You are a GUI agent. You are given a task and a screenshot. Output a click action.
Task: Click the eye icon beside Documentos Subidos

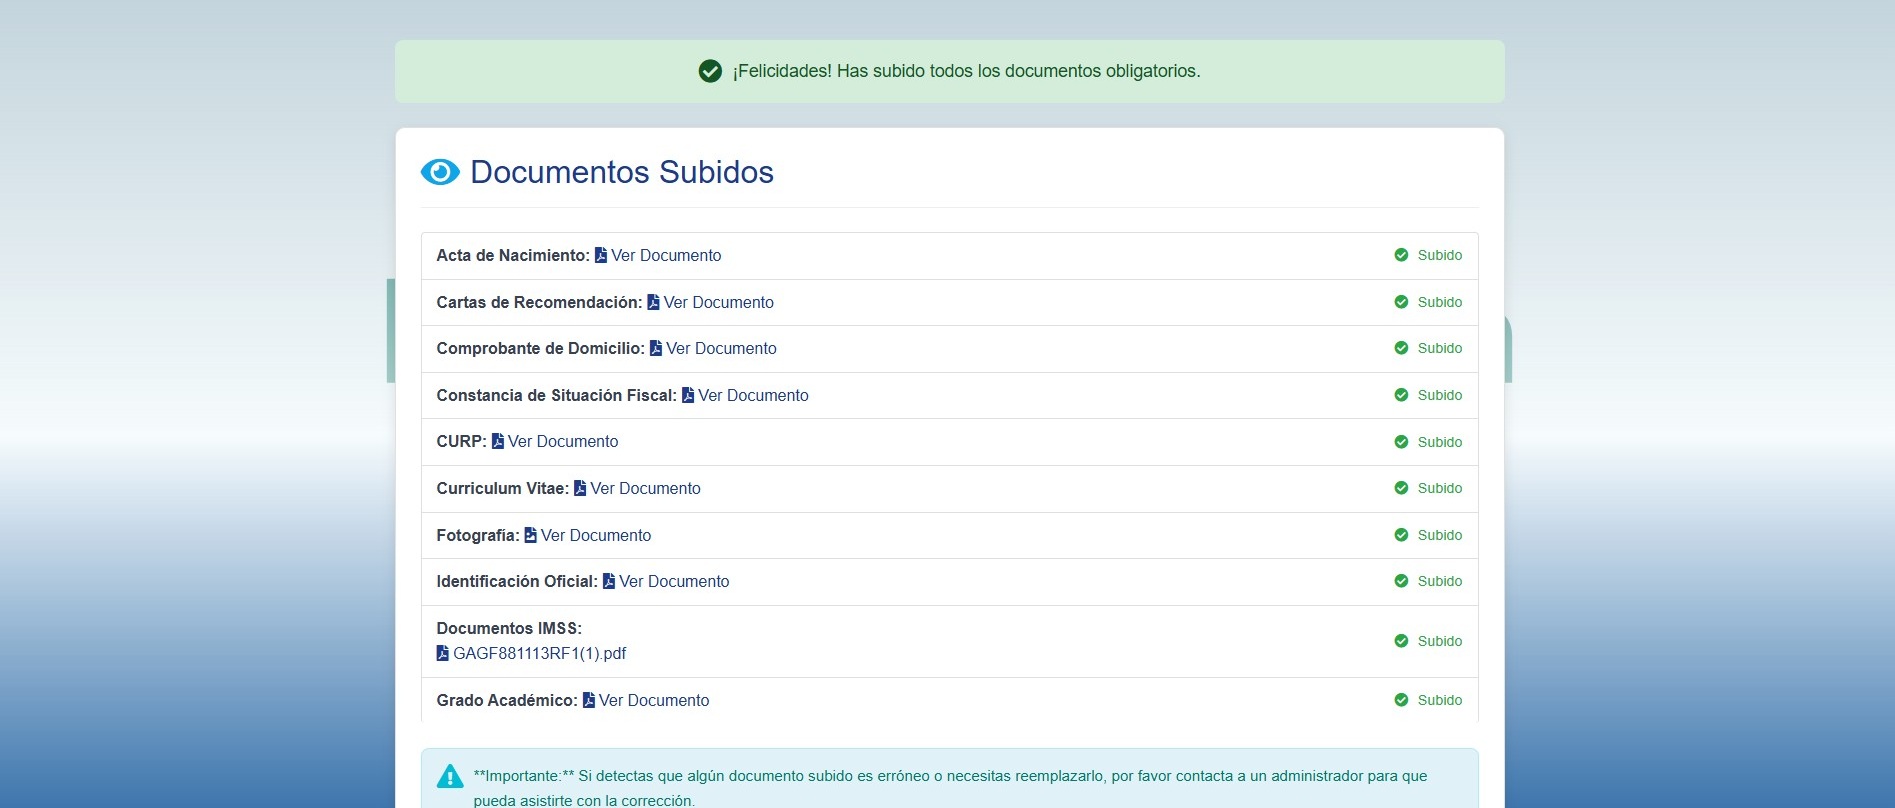click(x=440, y=172)
